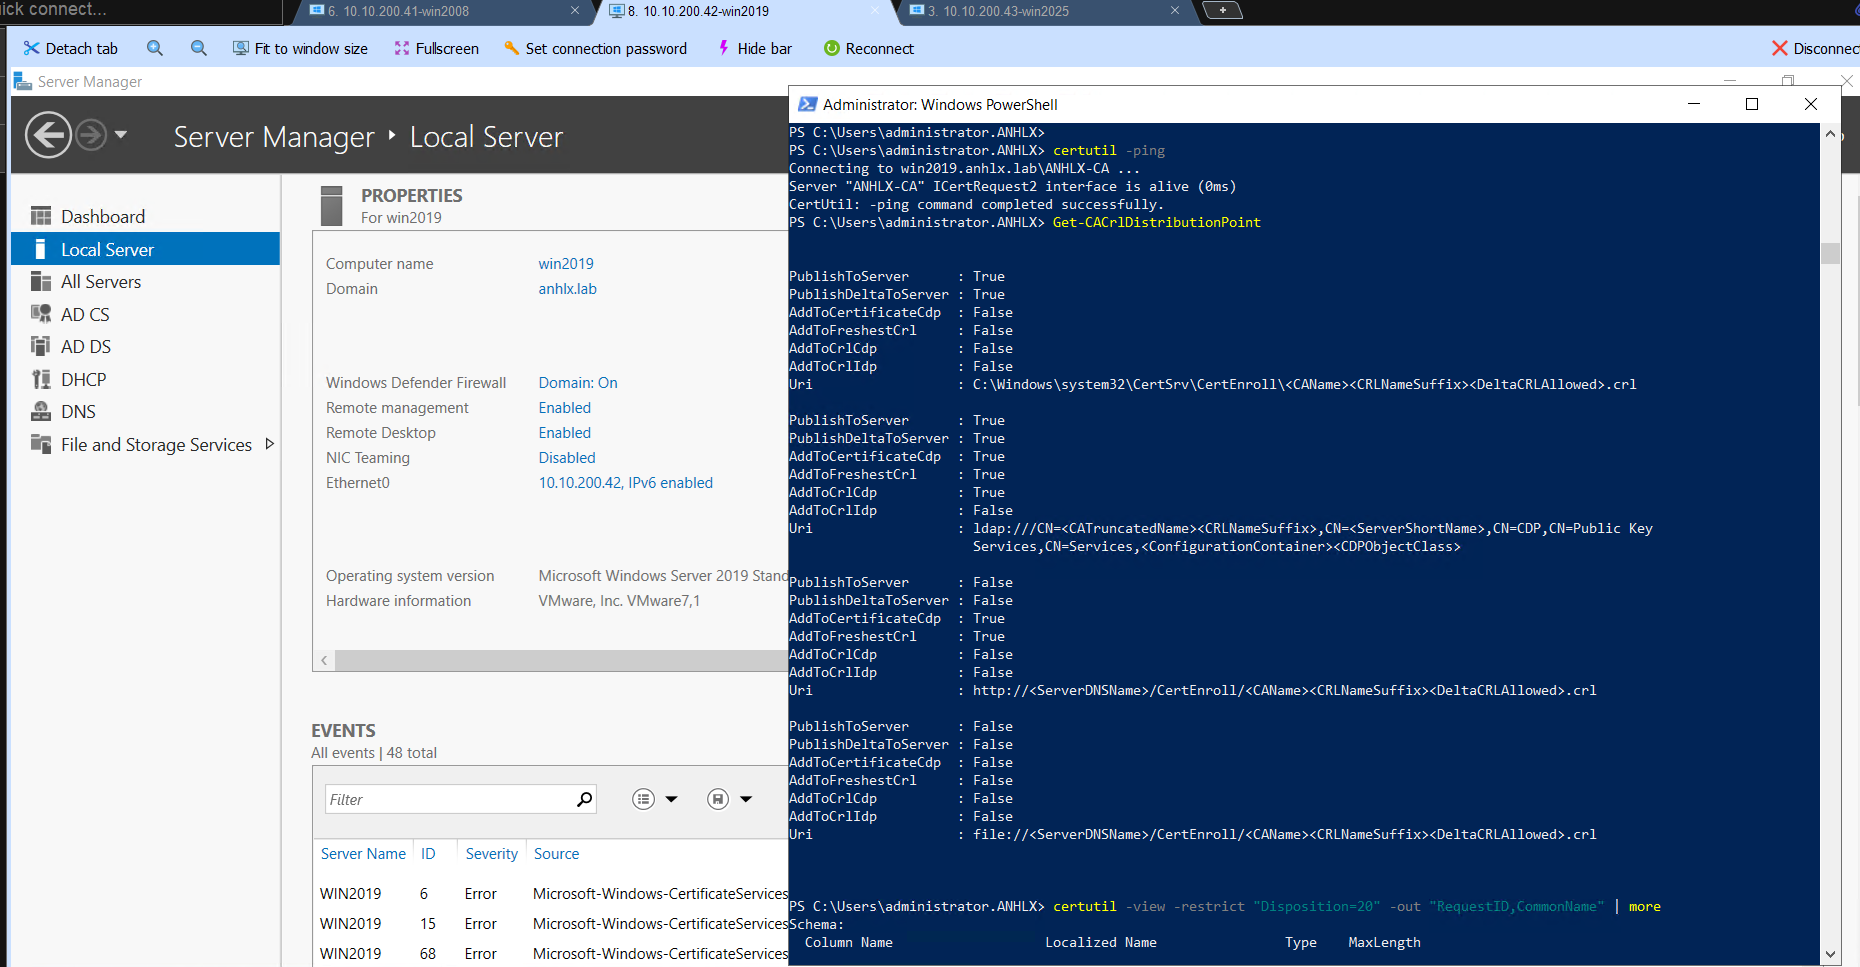
Task: Close the 10.10.200.43-win2025 tab
Action: pyautogui.click(x=1175, y=11)
